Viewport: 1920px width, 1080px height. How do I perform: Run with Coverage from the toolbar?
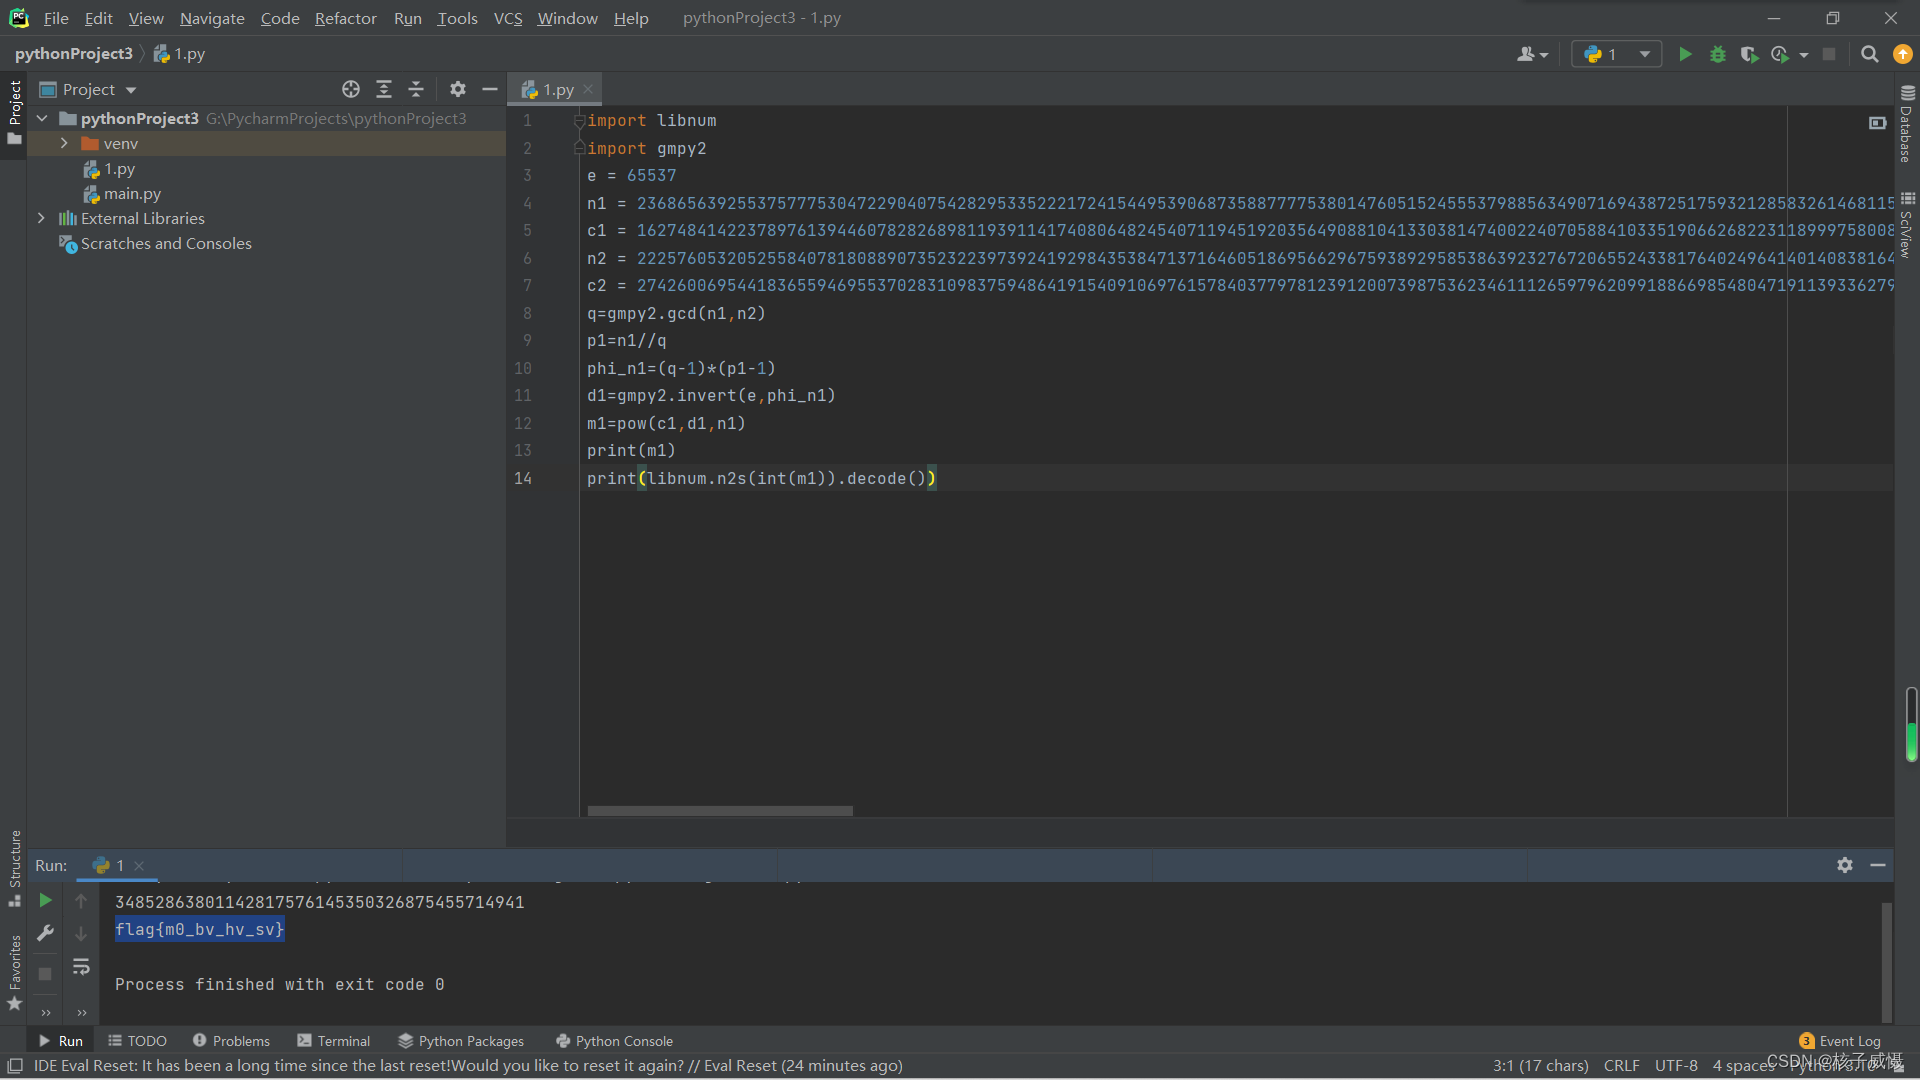1748,54
